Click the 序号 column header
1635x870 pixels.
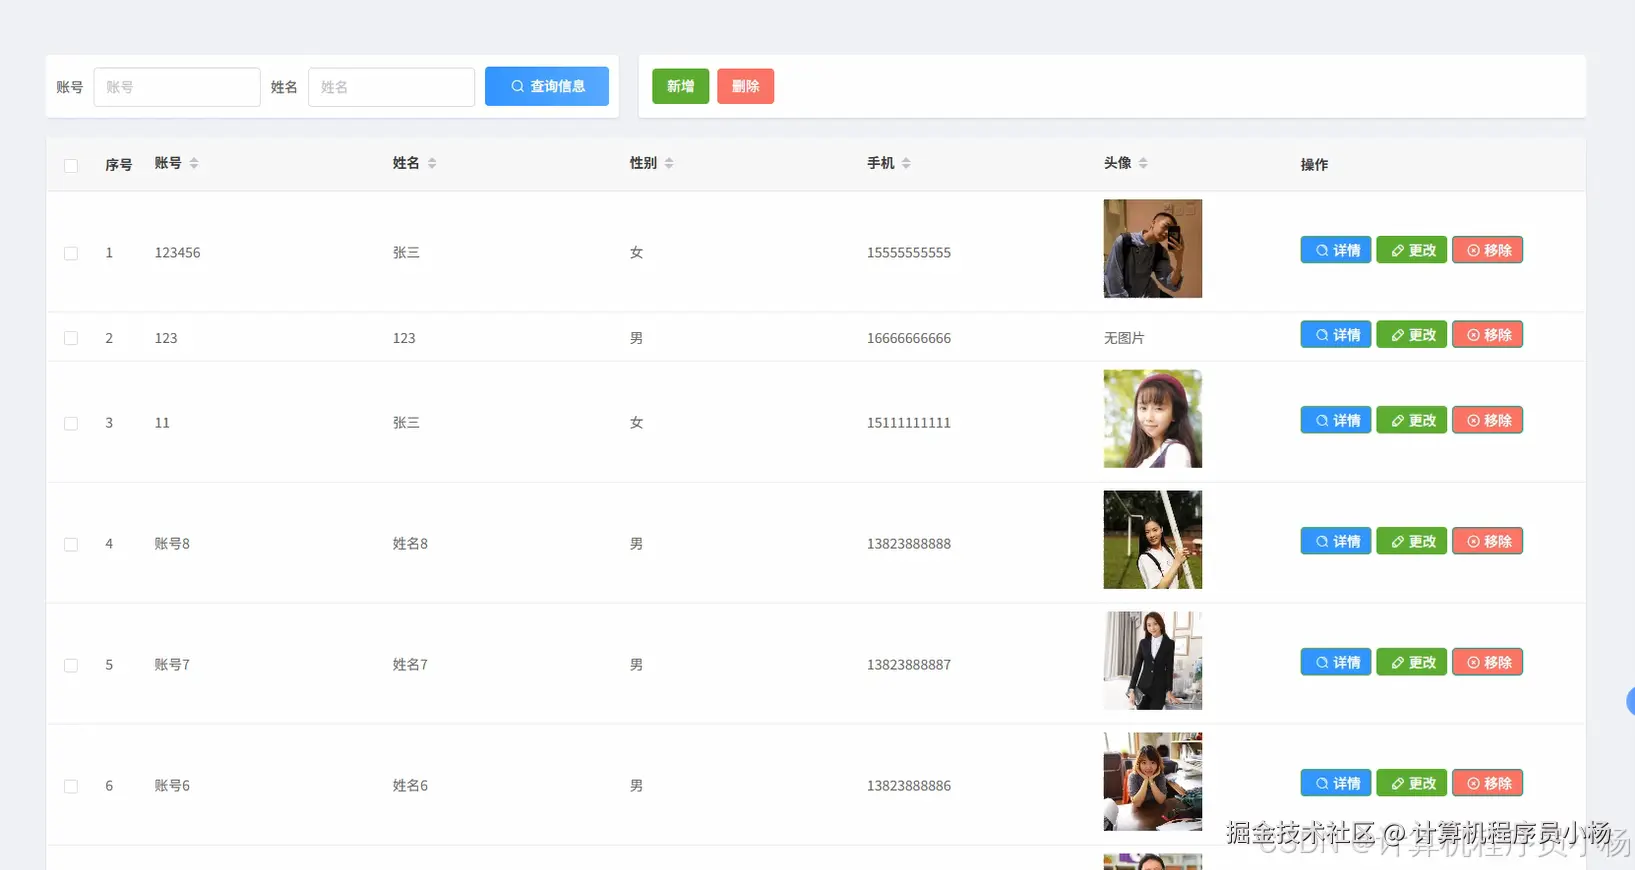119,165
